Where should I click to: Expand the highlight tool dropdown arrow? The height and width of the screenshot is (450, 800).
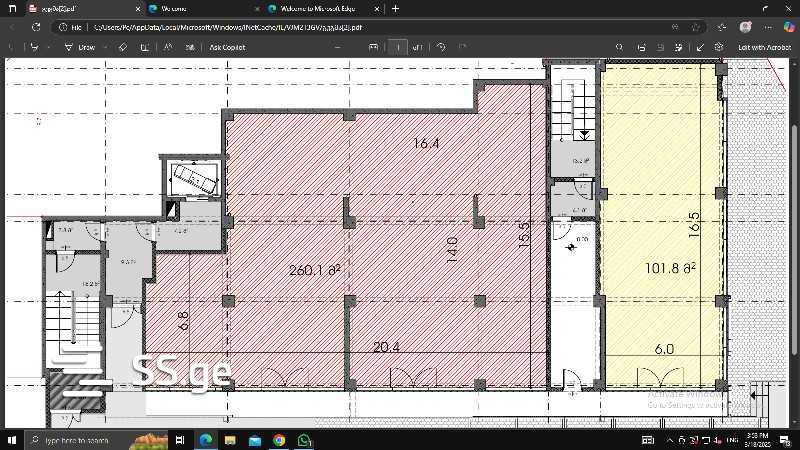point(49,47)
